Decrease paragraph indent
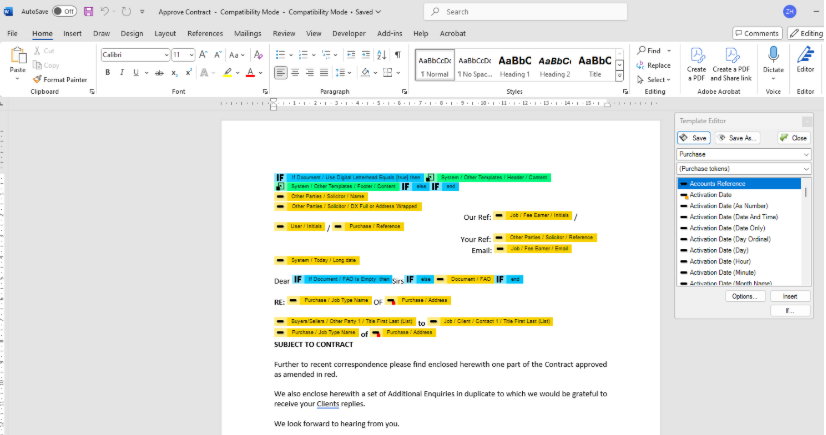This screenshot has height=435, width=826. 351,55
